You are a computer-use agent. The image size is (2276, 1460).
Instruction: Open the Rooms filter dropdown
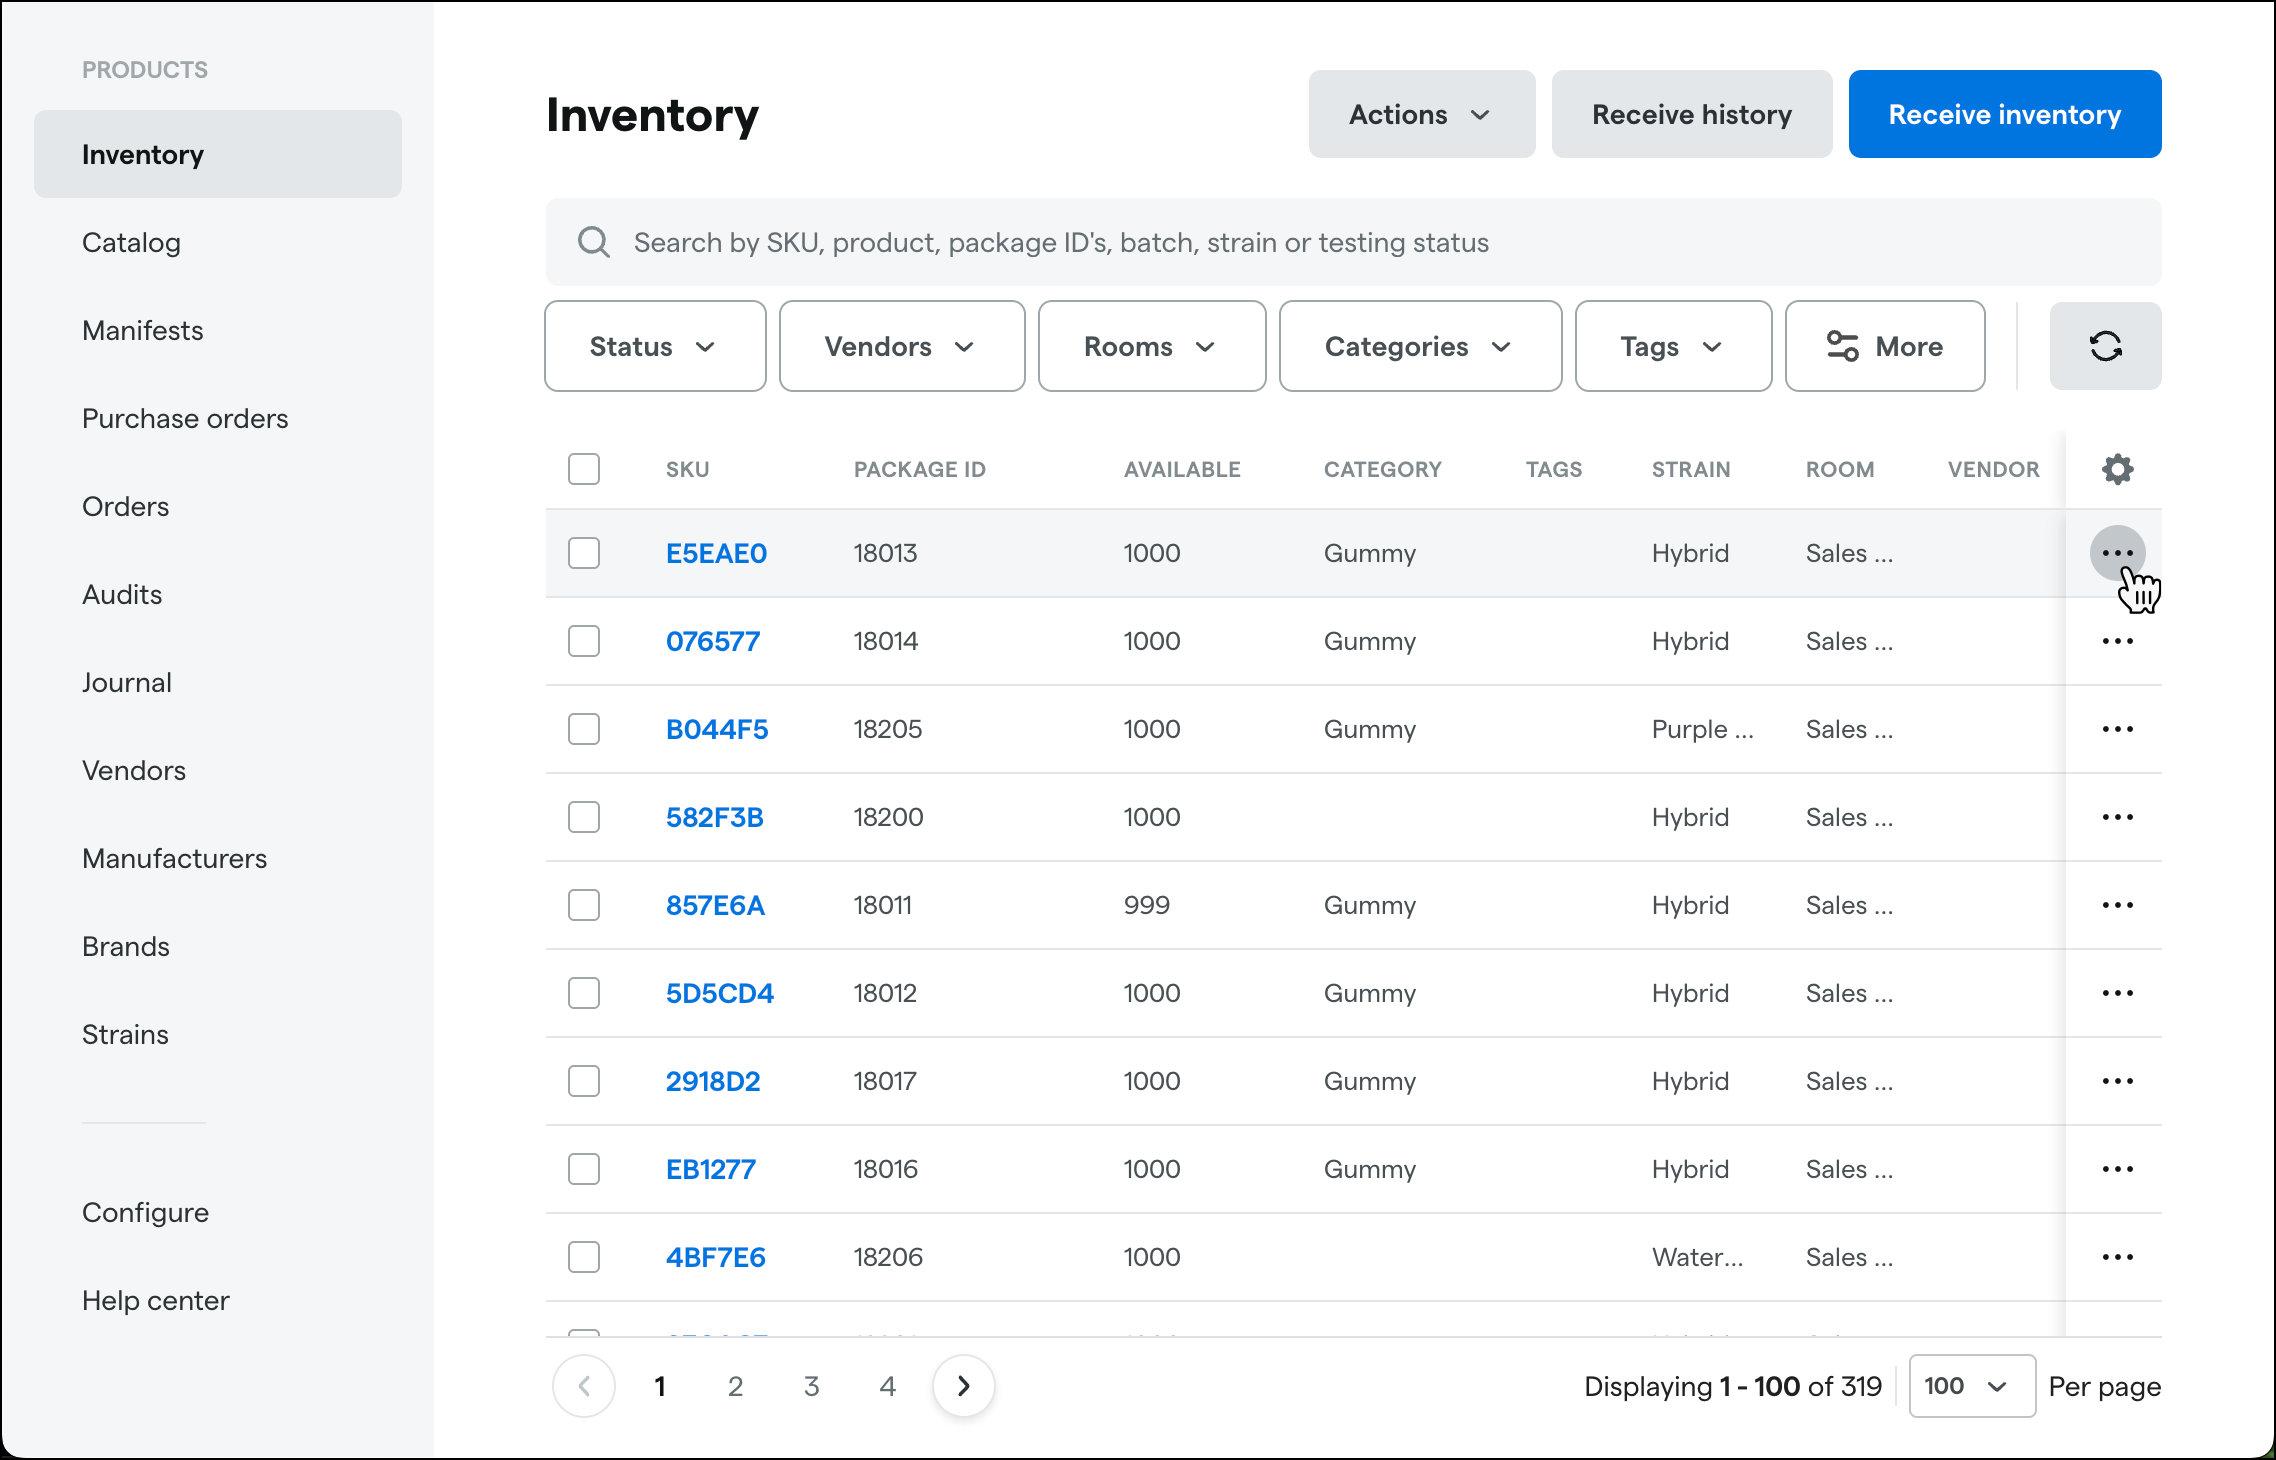pyautogui.click(x=1152, y=346)
